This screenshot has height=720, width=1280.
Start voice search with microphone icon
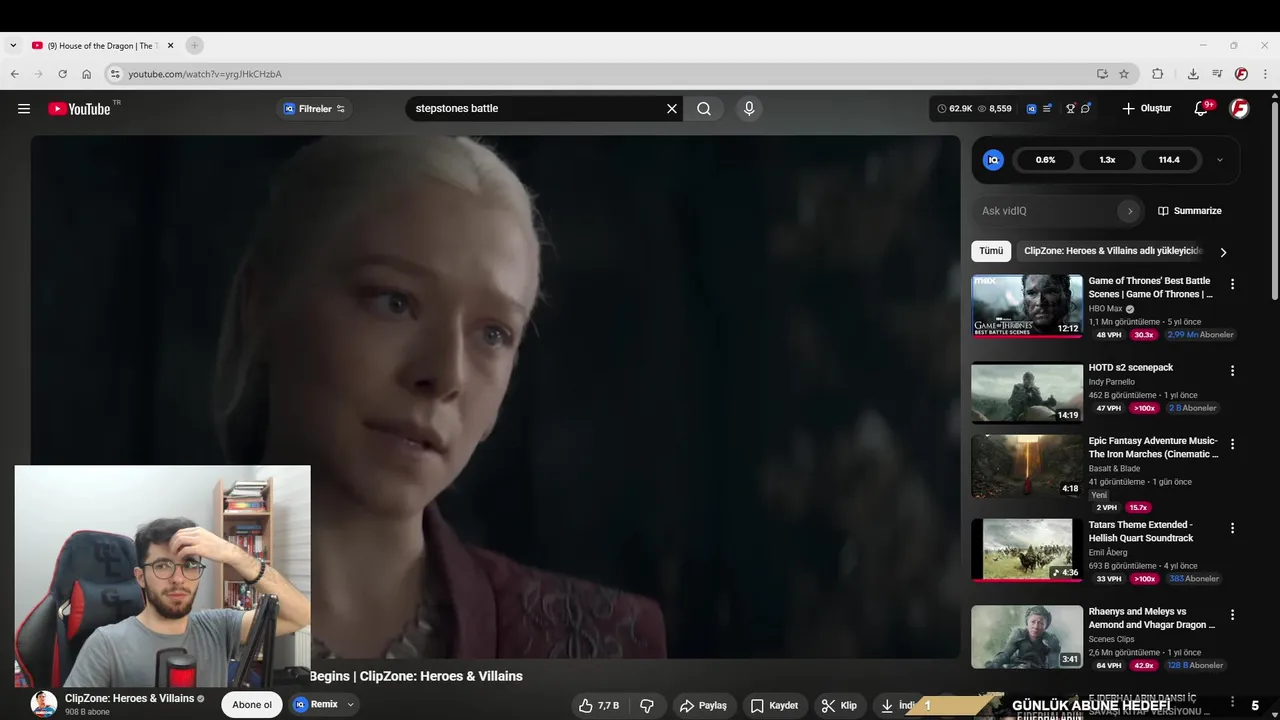pyautogui.click(x=749, y=109)
